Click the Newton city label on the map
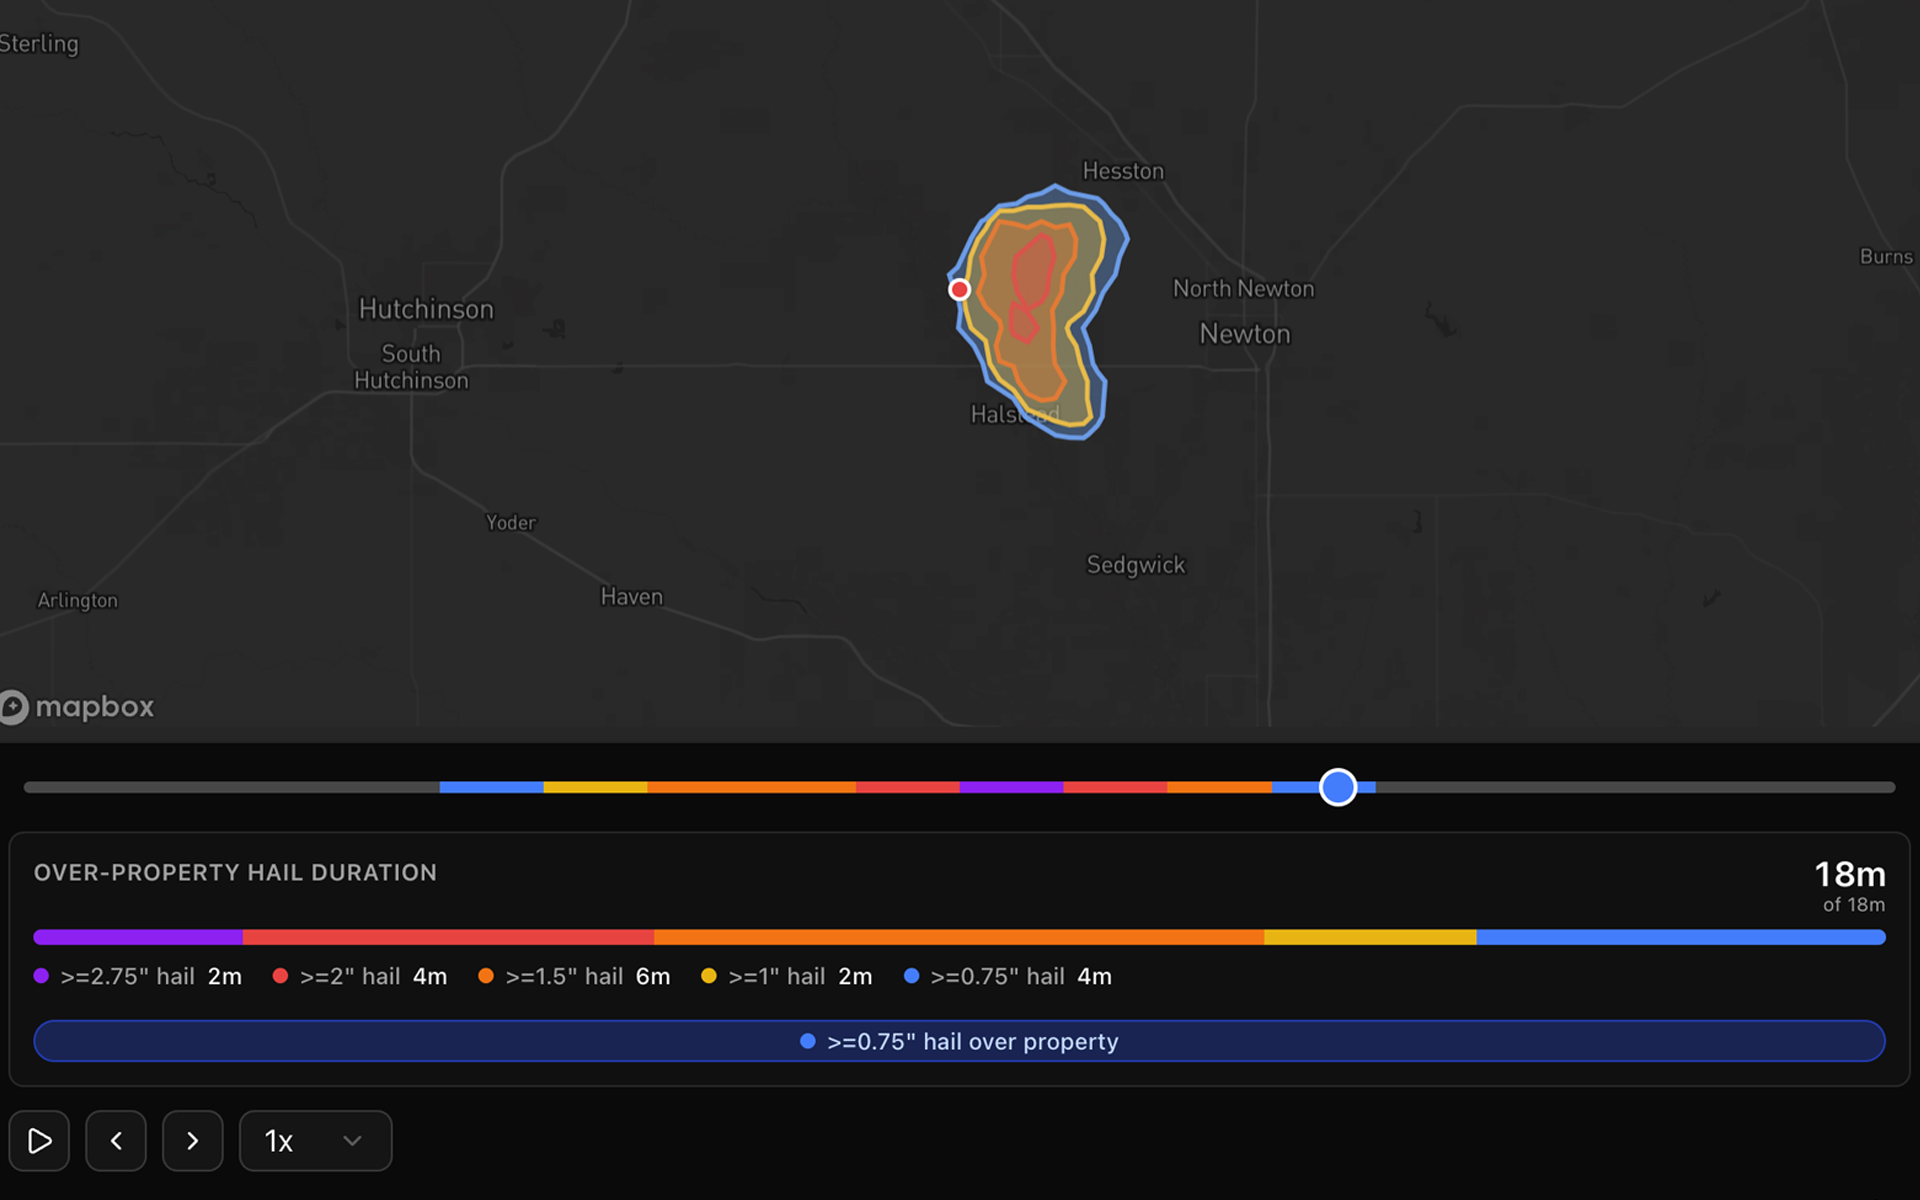This screenshot has width=1920, height=1200. point(1245,334)
